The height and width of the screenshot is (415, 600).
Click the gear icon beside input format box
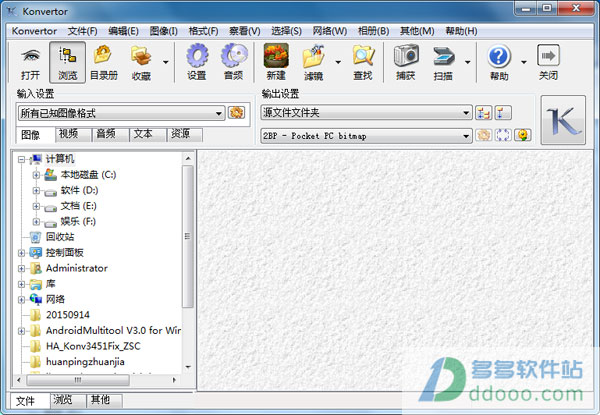click(236, 112)
